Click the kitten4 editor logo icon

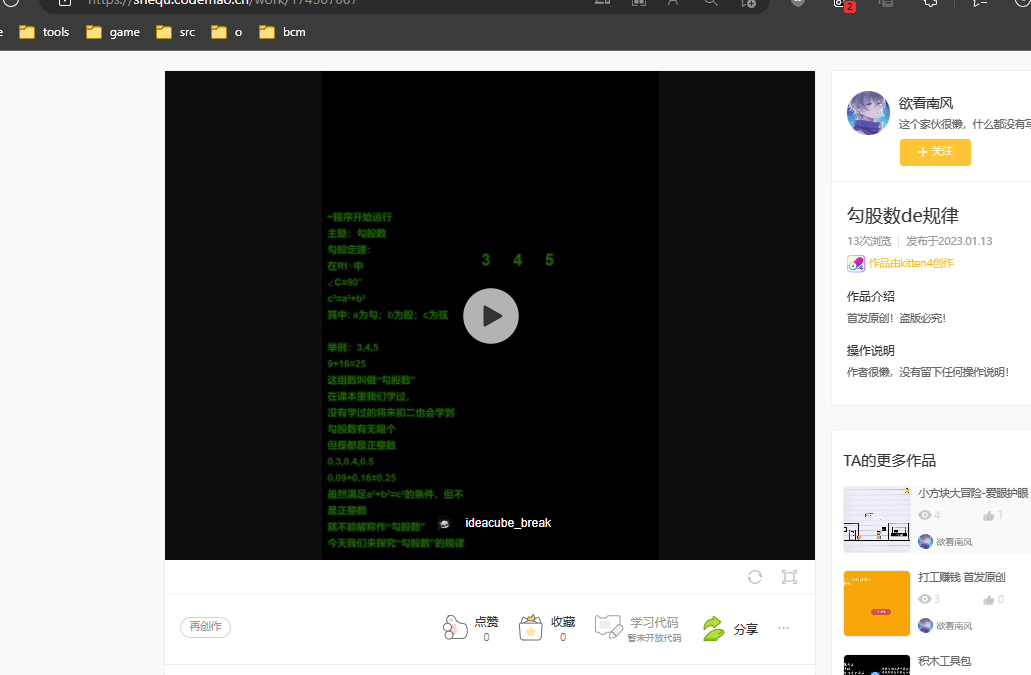coord(855,264)
